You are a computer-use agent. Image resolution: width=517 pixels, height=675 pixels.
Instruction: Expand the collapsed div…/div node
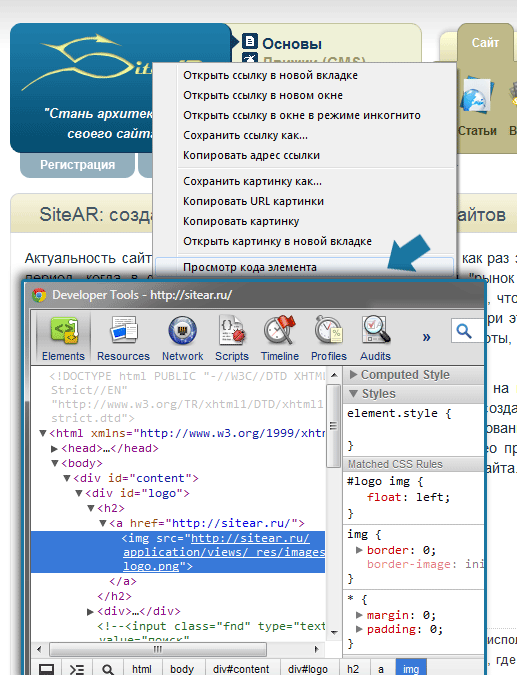[x=90, y=611]
